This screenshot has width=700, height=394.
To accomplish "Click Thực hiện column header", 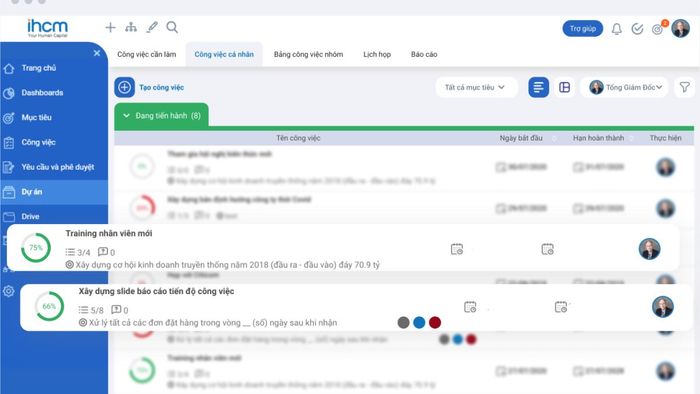I will pyautogui.click(x=665, y=138).
